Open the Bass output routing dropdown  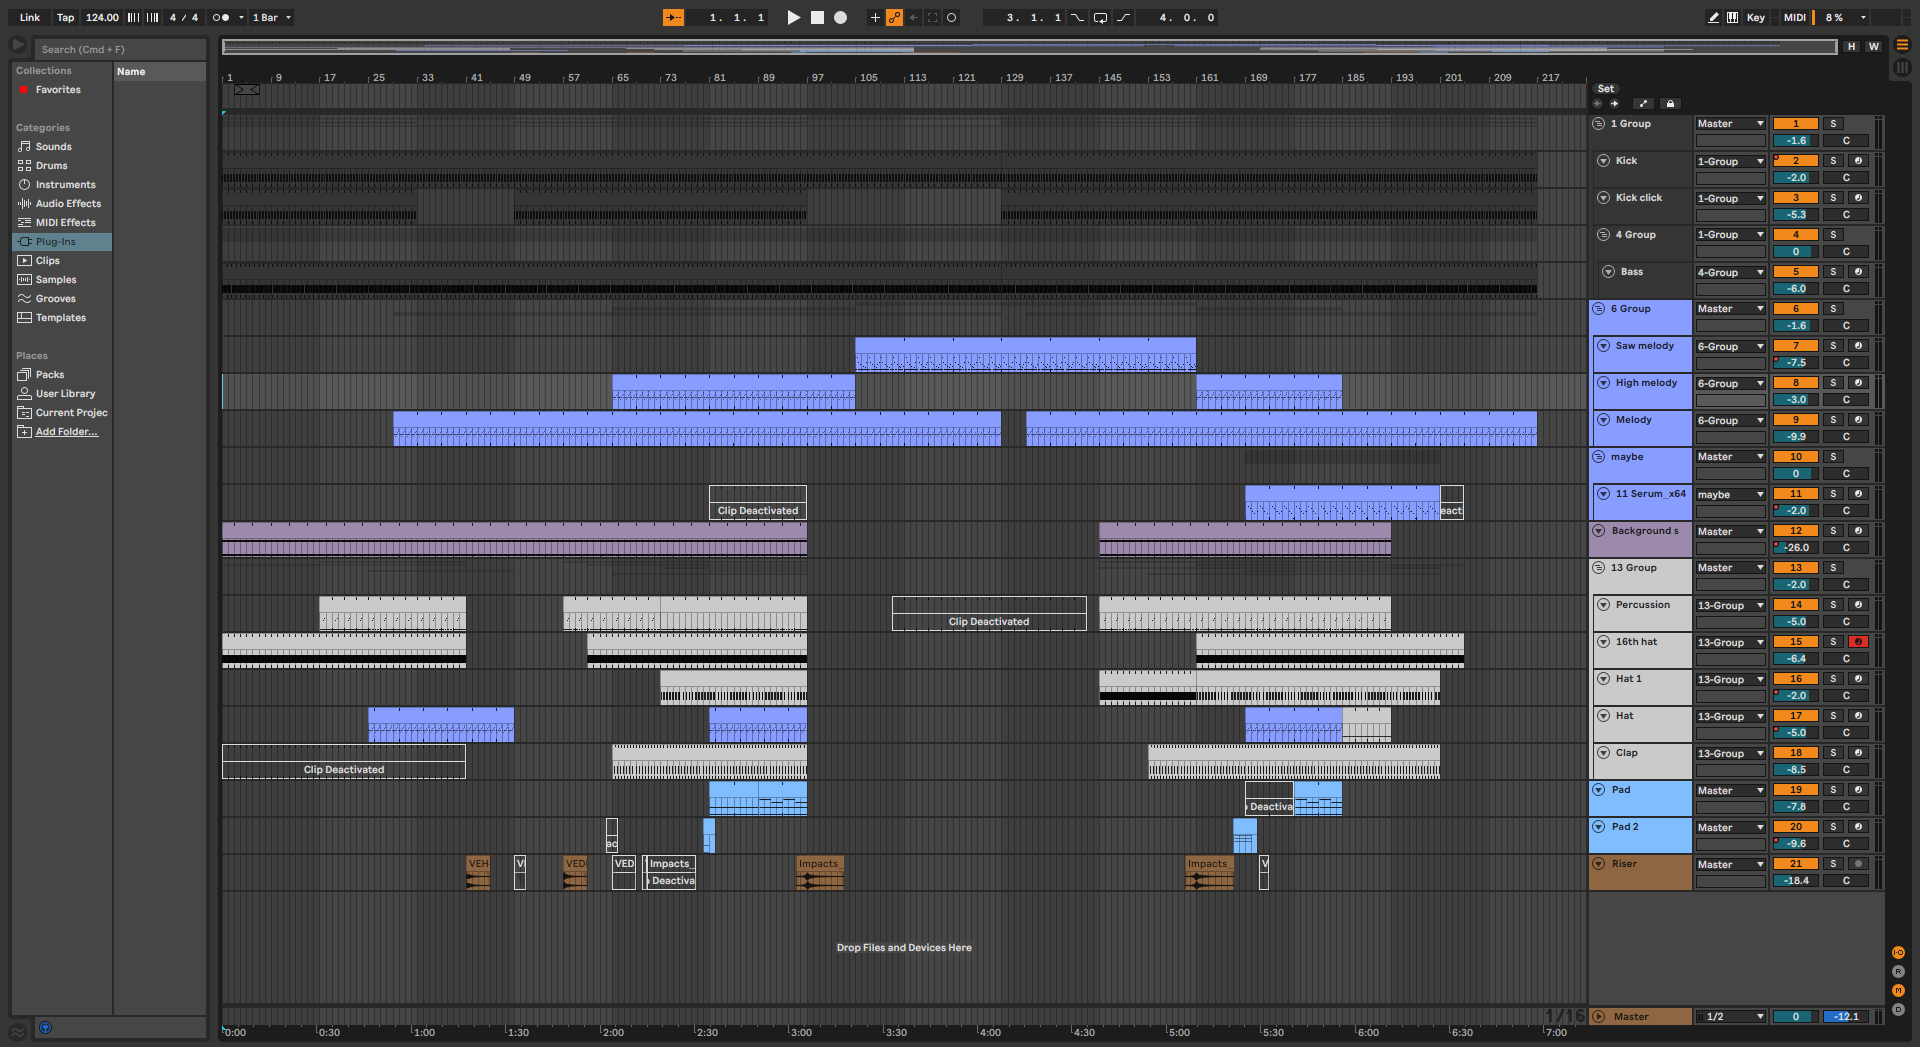pyautogui.click(x=1731, y=272)
